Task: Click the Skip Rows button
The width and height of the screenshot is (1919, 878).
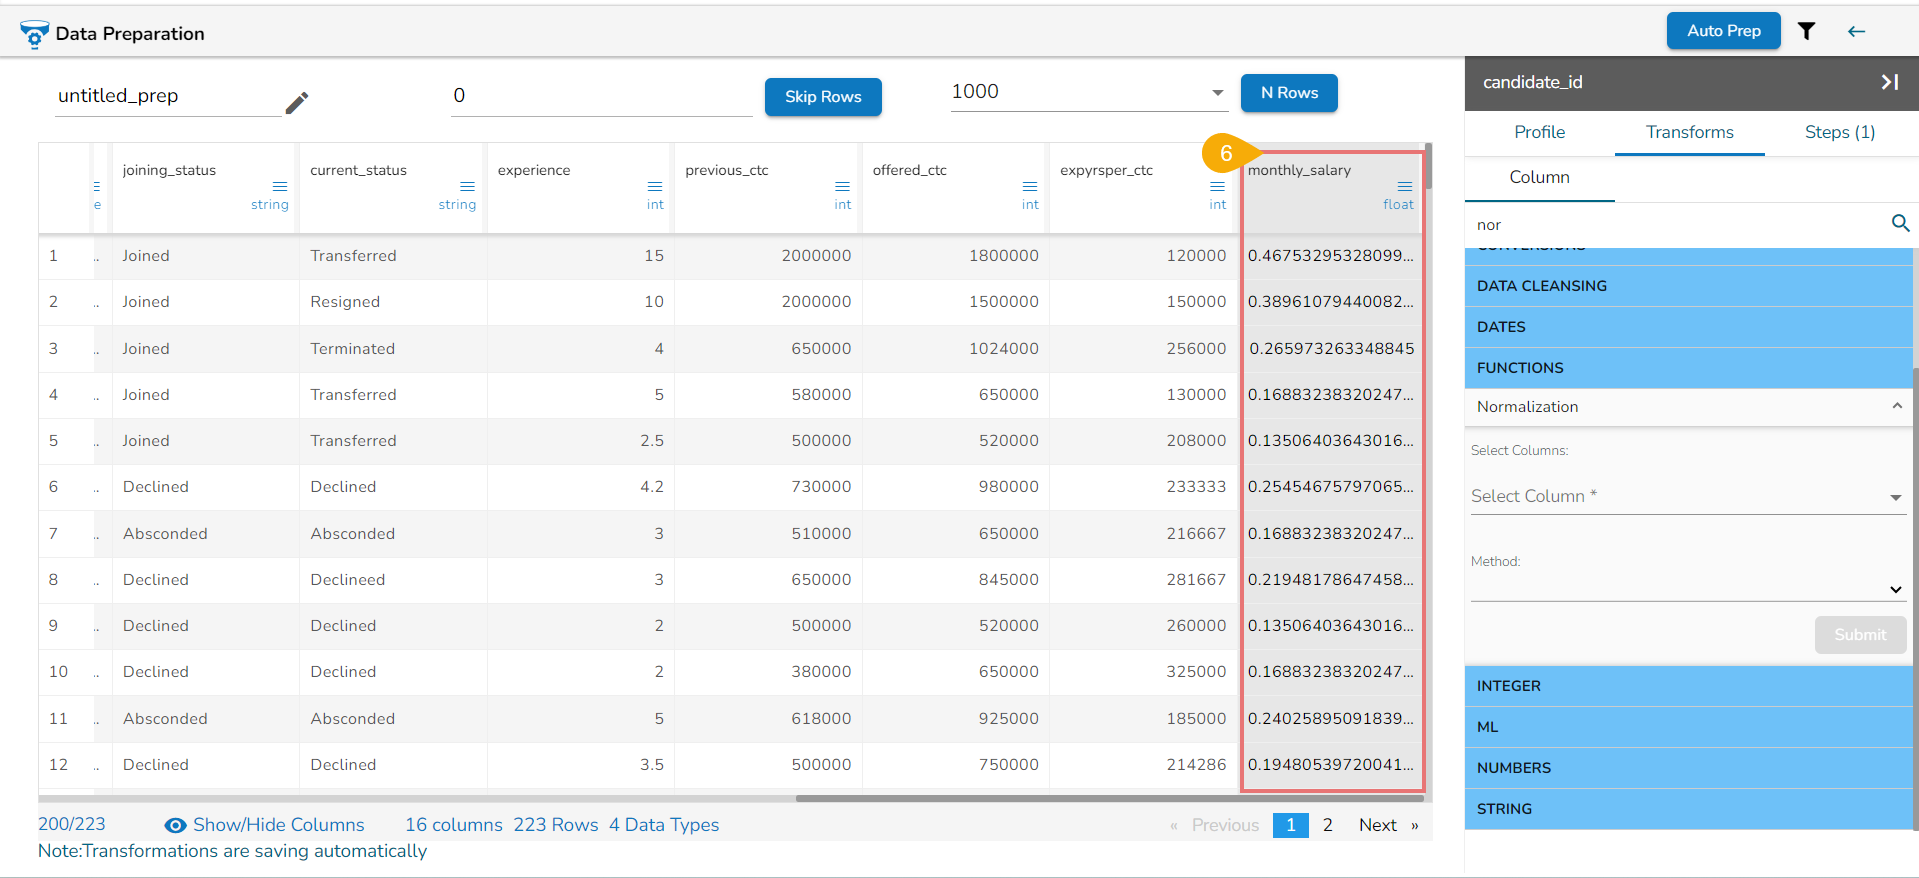Action: point(822,97)
